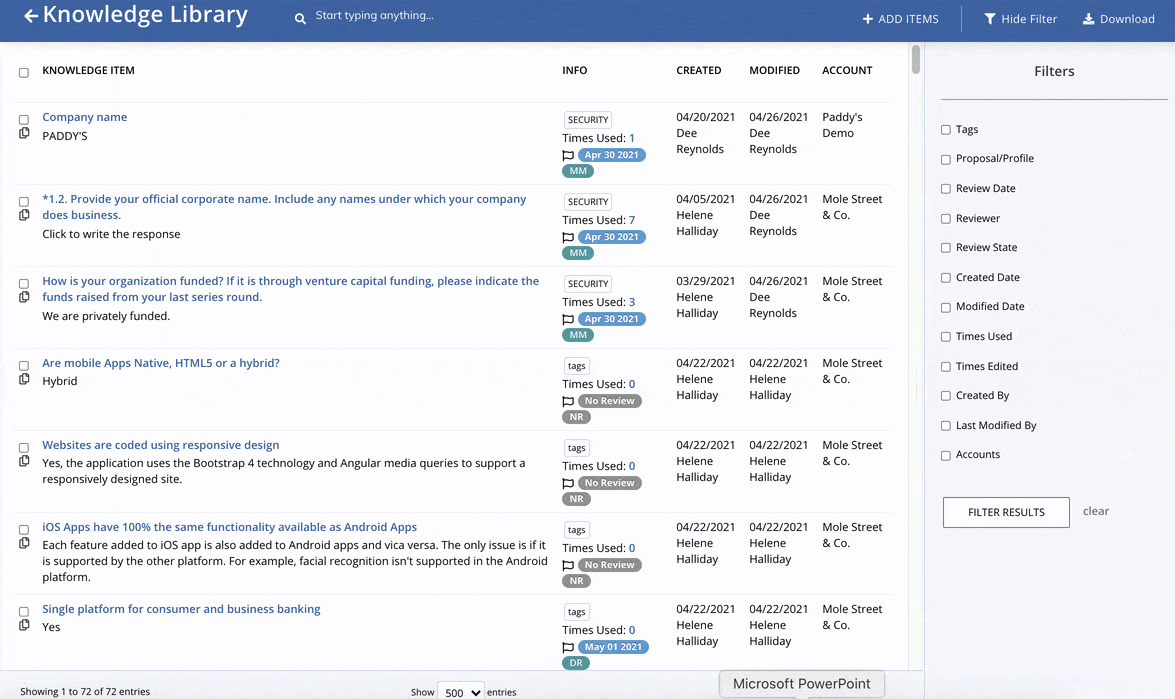
Task: Click copy icon for organization funded row
Action: click(x=24, y=297)
